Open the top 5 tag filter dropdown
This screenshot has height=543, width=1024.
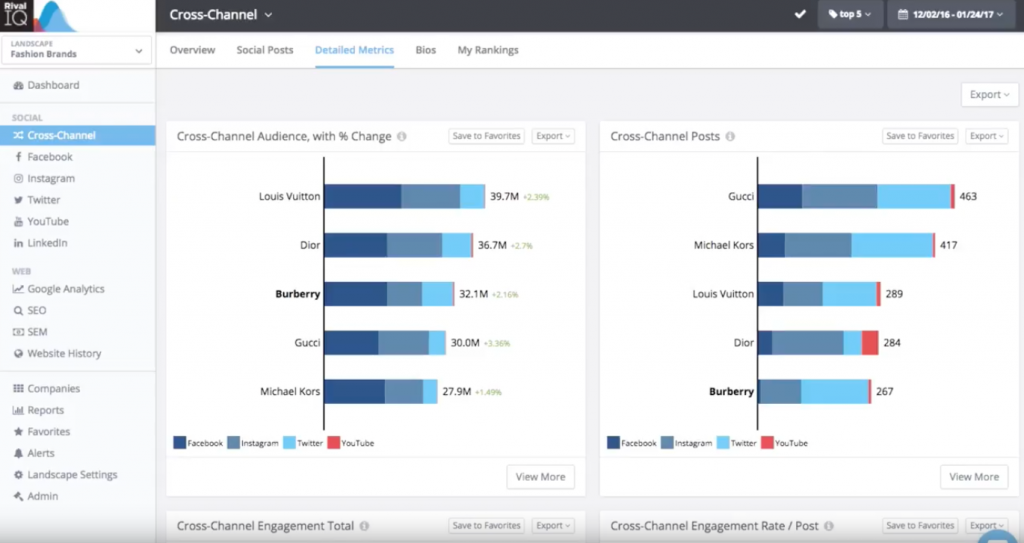pyautogui.click(x=850, y=14)
